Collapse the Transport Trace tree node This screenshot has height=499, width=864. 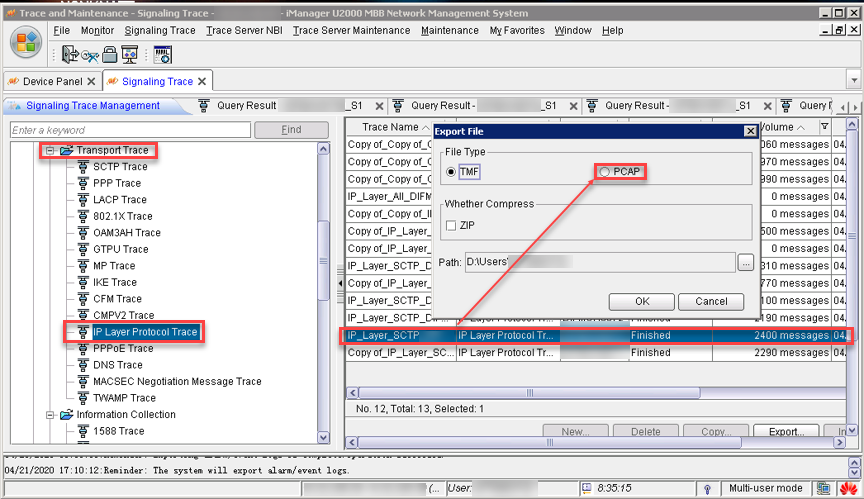coord(49,150)
